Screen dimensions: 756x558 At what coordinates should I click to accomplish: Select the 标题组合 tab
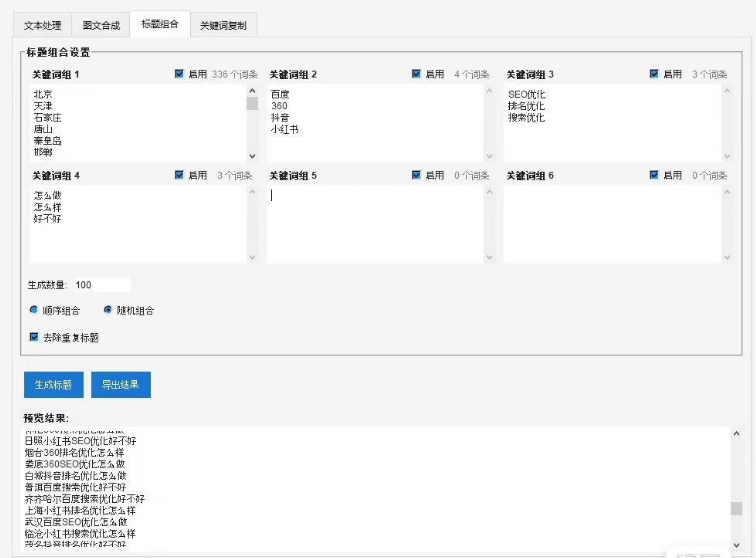pos(160,24)
